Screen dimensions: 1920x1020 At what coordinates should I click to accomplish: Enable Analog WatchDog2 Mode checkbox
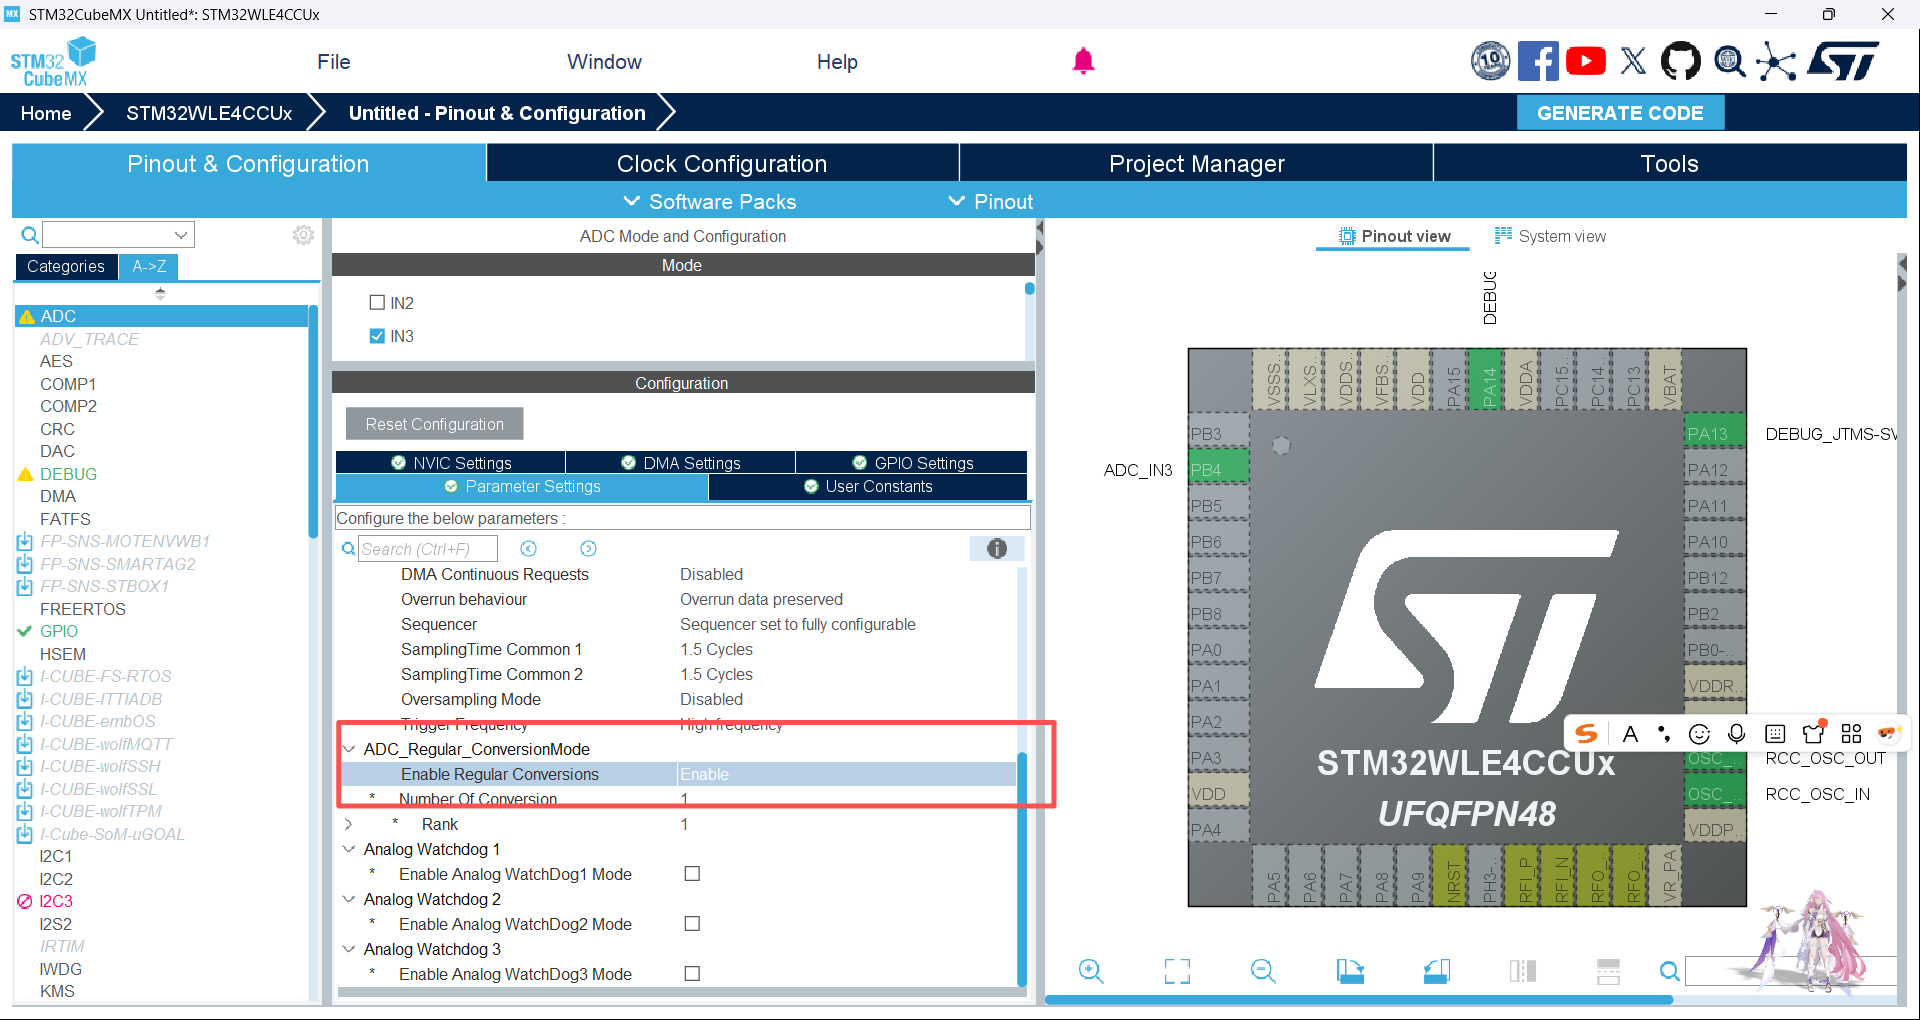pyautogui.click(x=692, y=924)
